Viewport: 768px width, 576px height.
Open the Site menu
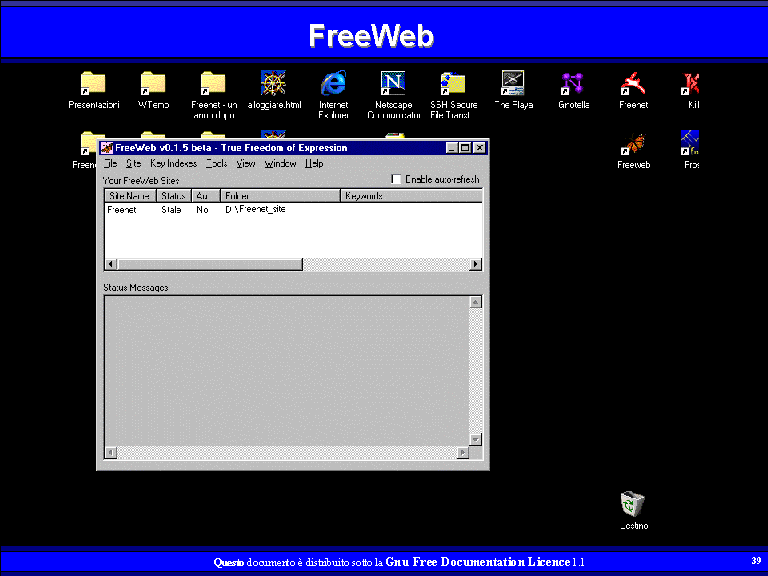[x=133, y=164]
